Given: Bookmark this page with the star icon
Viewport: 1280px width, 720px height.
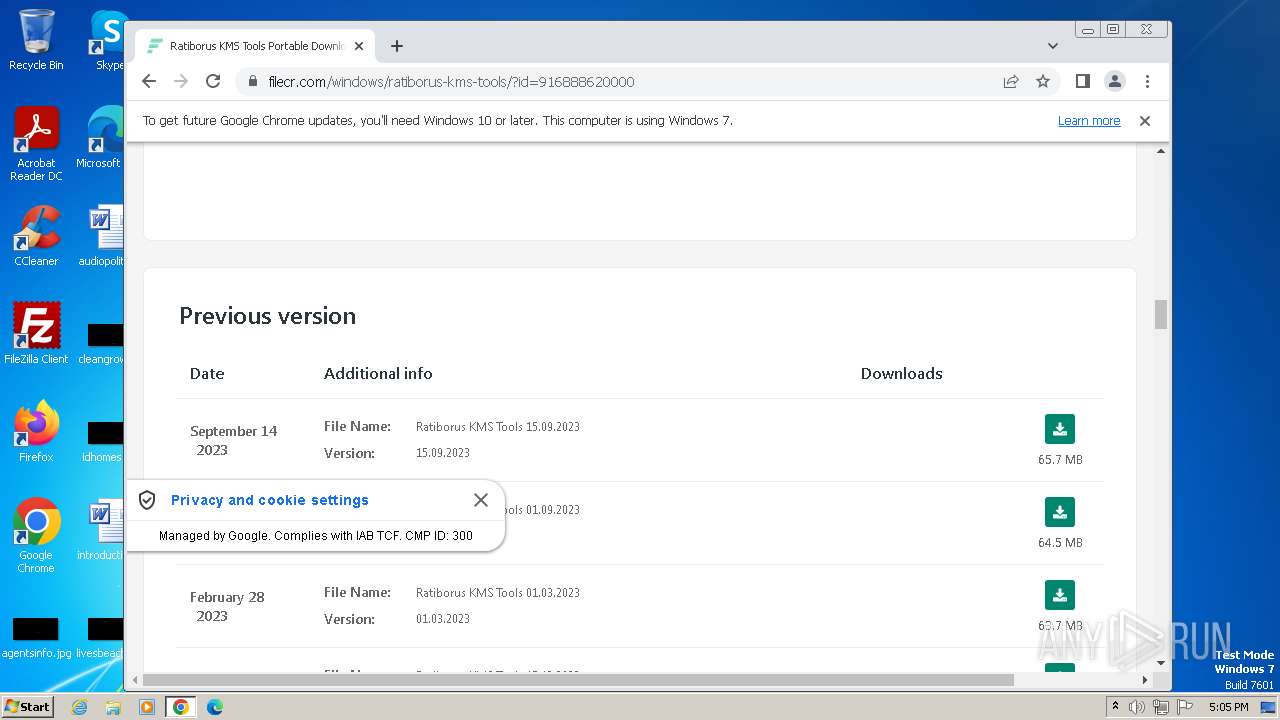Looking at the screenshot, I should 1043,81.
